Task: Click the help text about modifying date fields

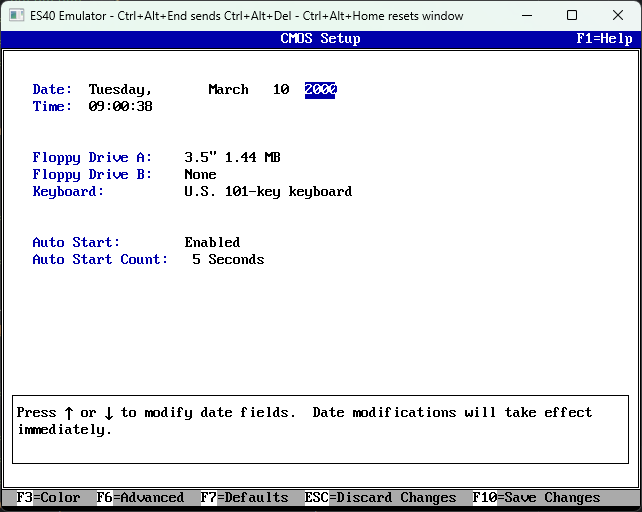Action: coord(304,421)
